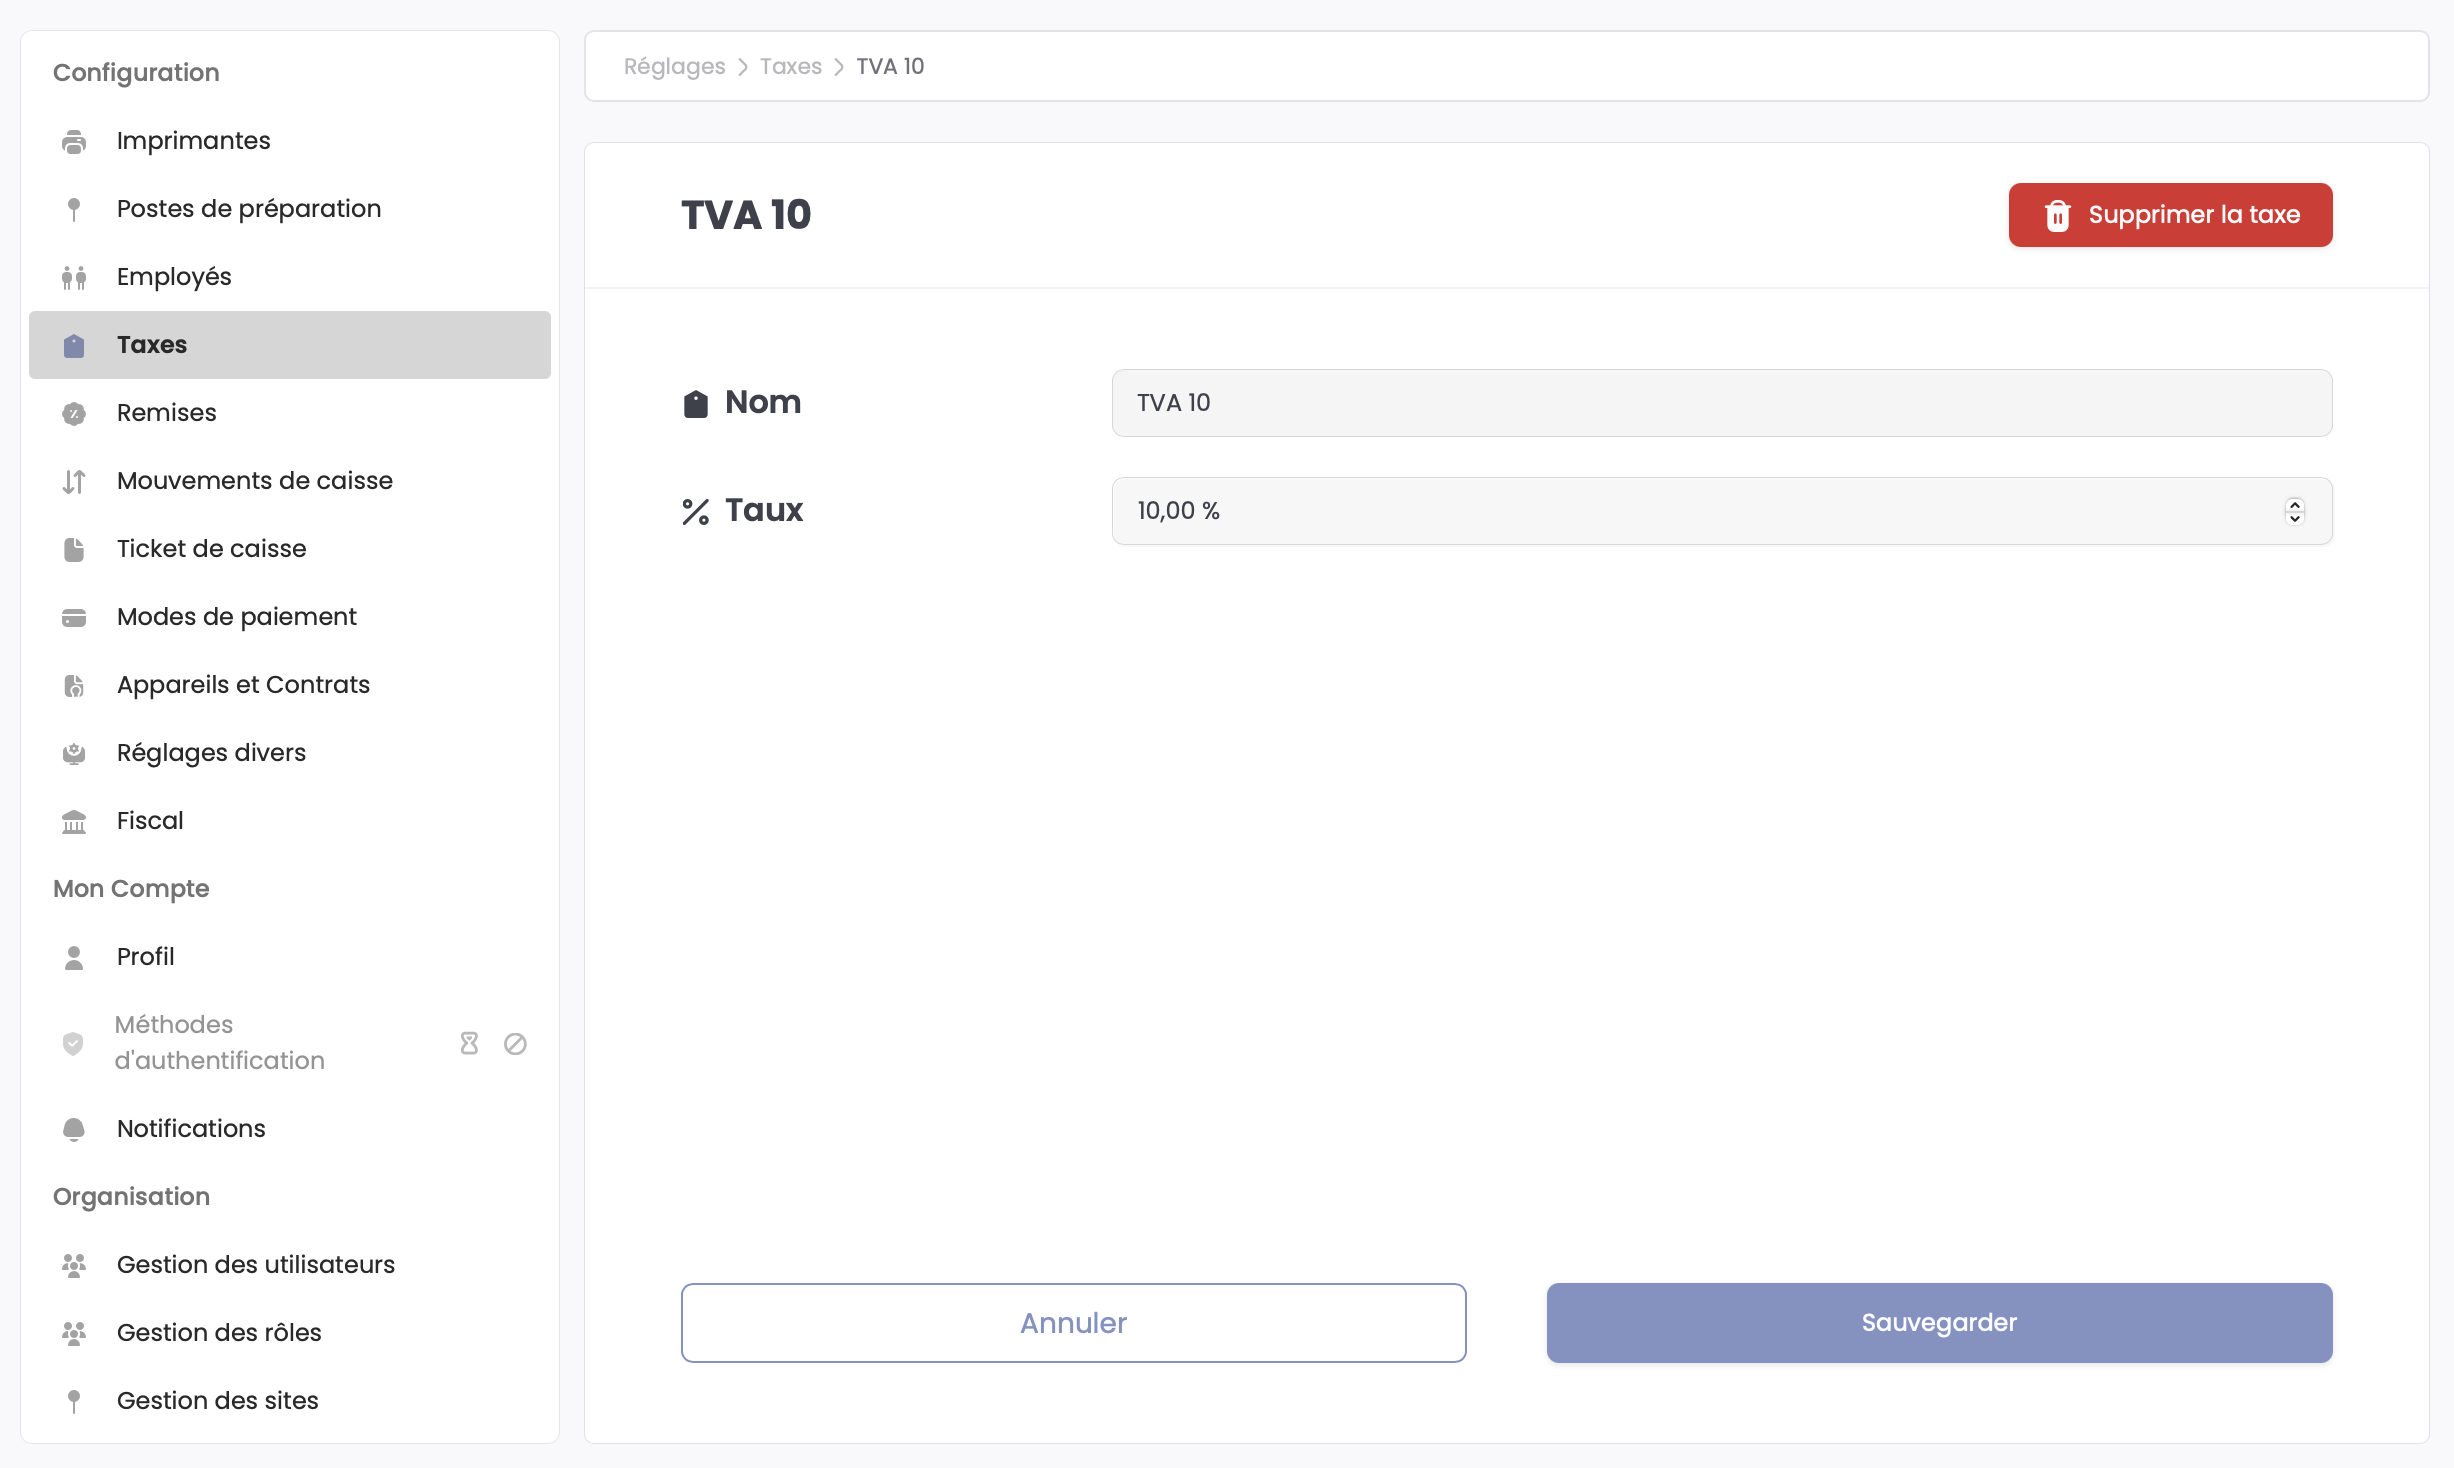Click the Annuler button
Image resolution: width=2454 pixels, height=1468 pixels.
point(1073,1323)
